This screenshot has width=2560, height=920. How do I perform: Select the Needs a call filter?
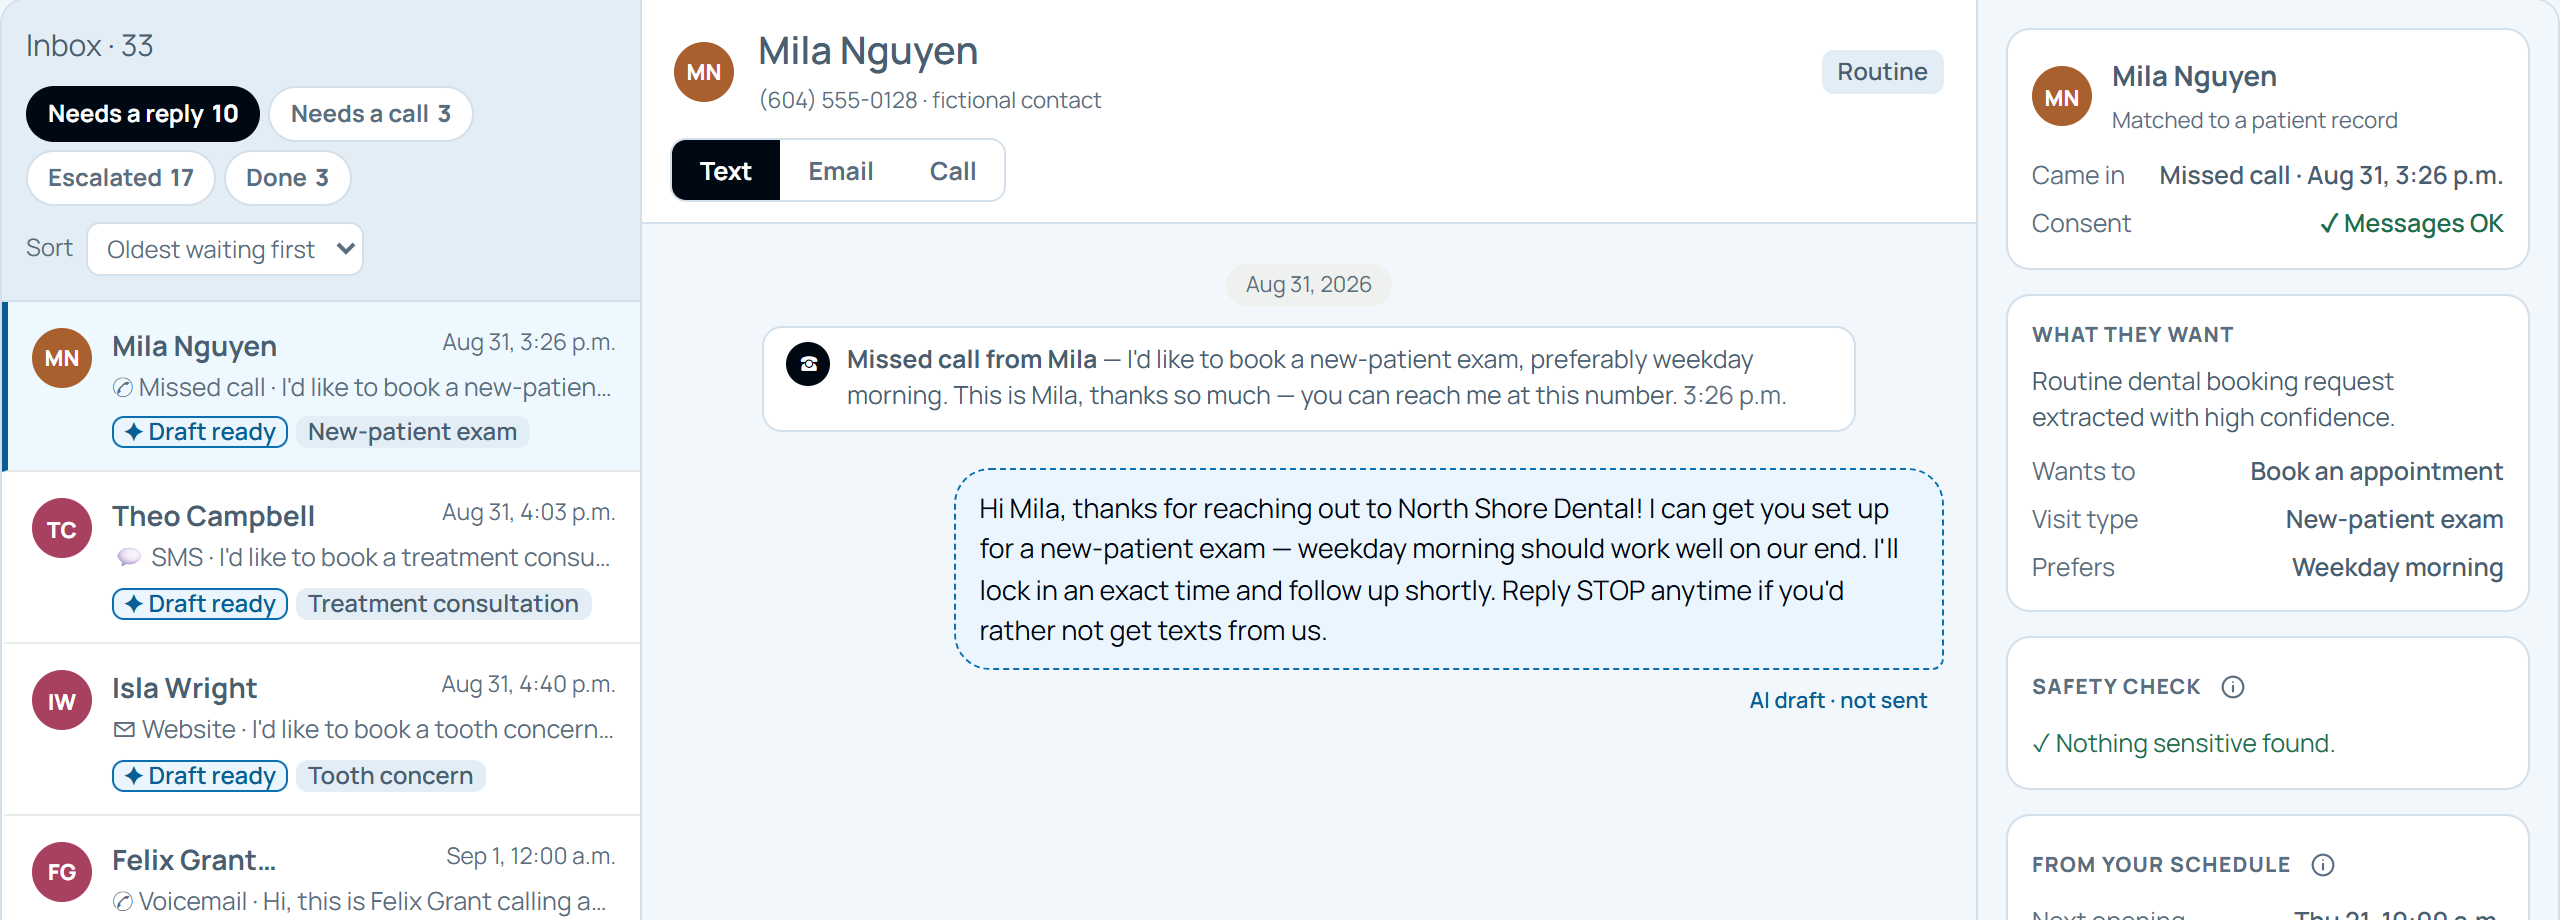click(371, 114)
